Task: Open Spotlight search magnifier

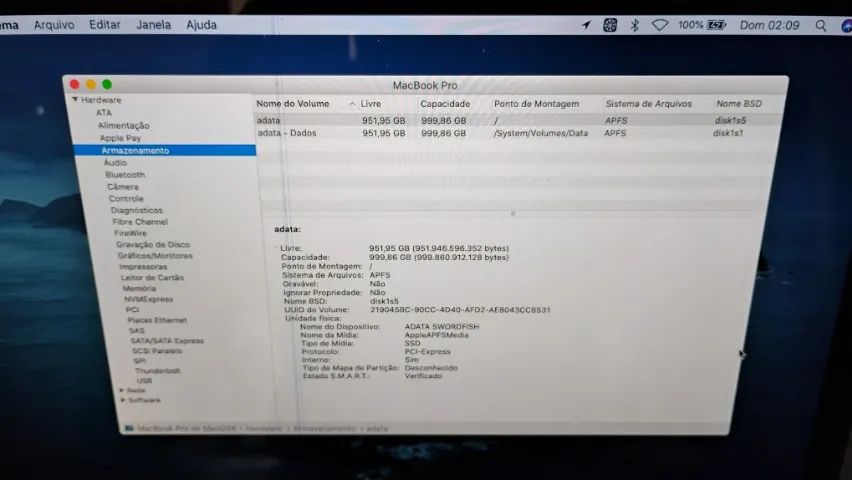Action: coord(820,26)
